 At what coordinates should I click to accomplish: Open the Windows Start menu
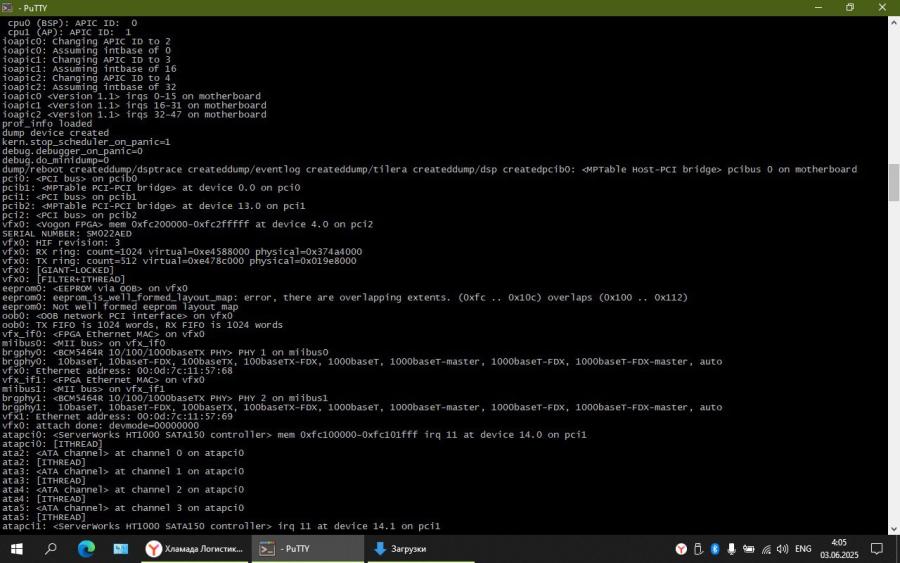point(17,549)
